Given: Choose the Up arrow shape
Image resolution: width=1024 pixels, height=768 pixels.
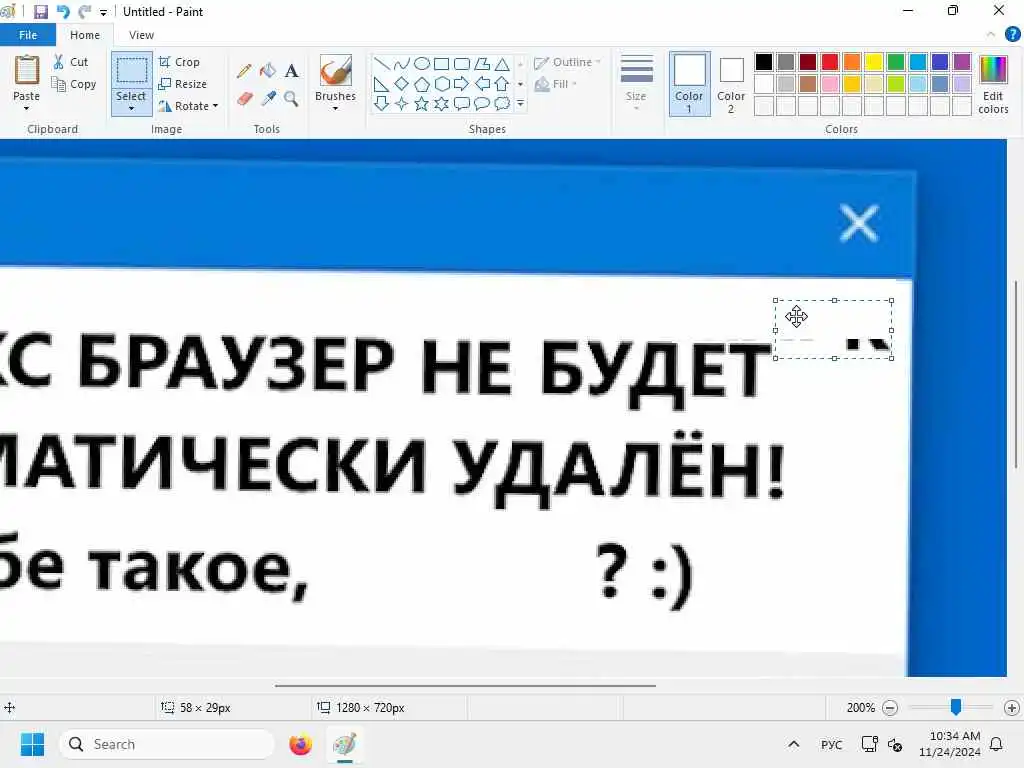Looking at the screenshot, I should (x=502, y=84).
